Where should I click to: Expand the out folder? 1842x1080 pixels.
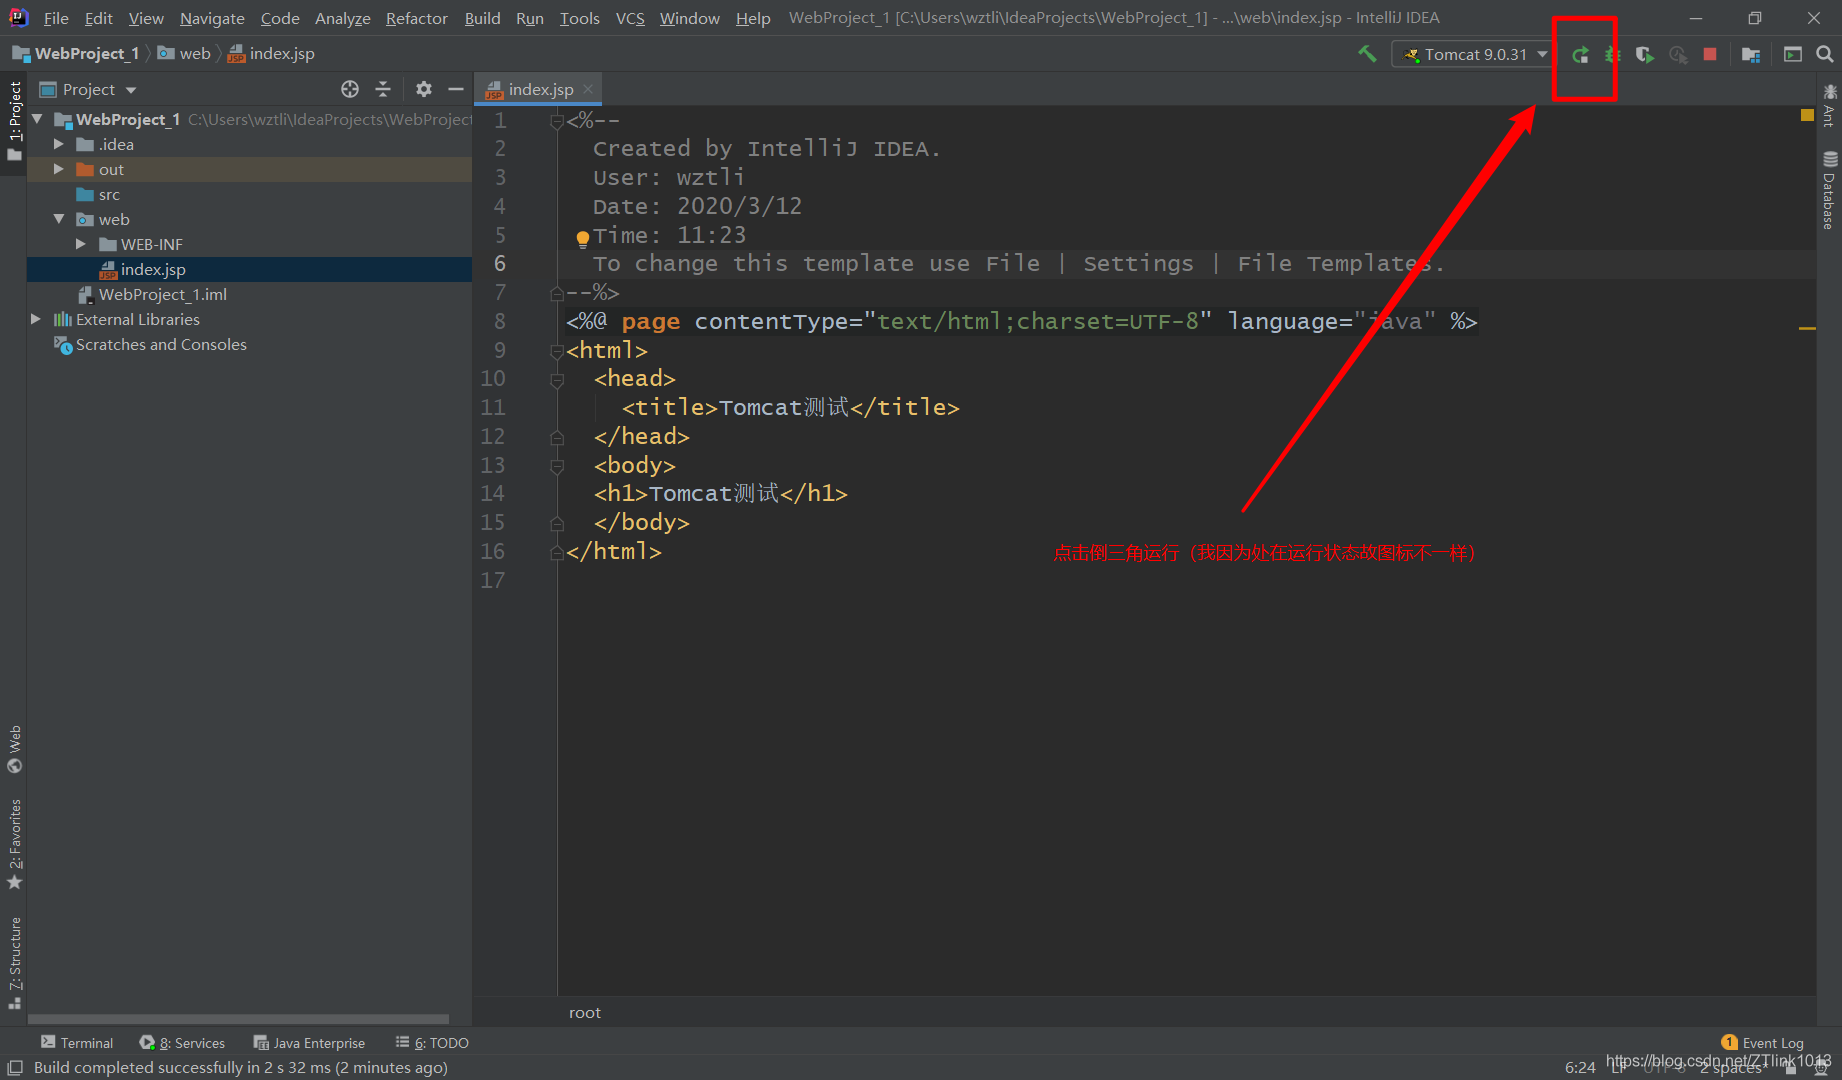click(x=59, y=169)
